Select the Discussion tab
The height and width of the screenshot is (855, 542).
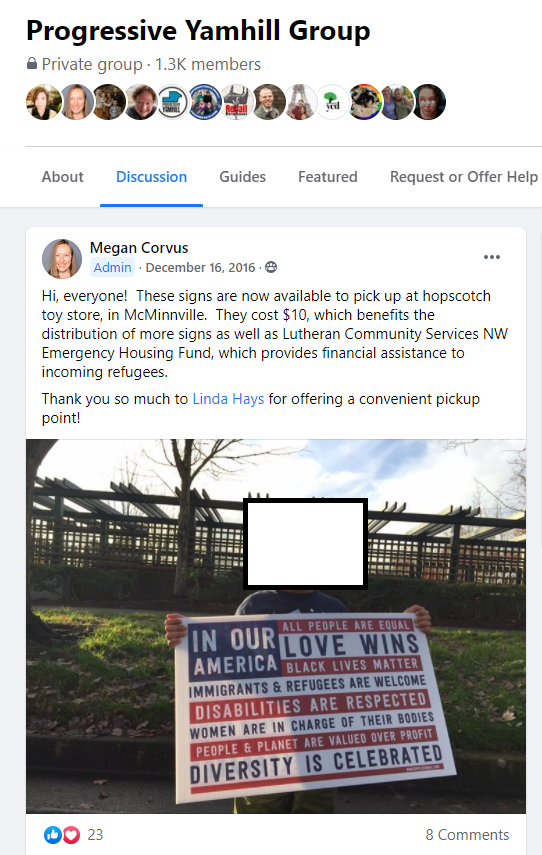[x=152, y=177]
